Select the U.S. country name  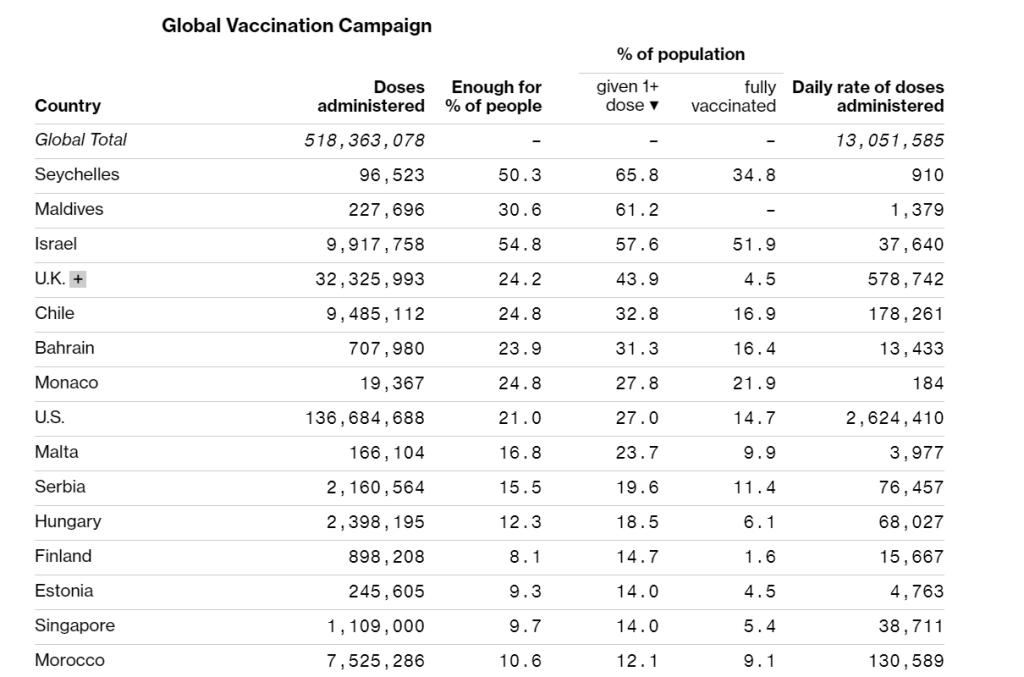tap(50, 418)
